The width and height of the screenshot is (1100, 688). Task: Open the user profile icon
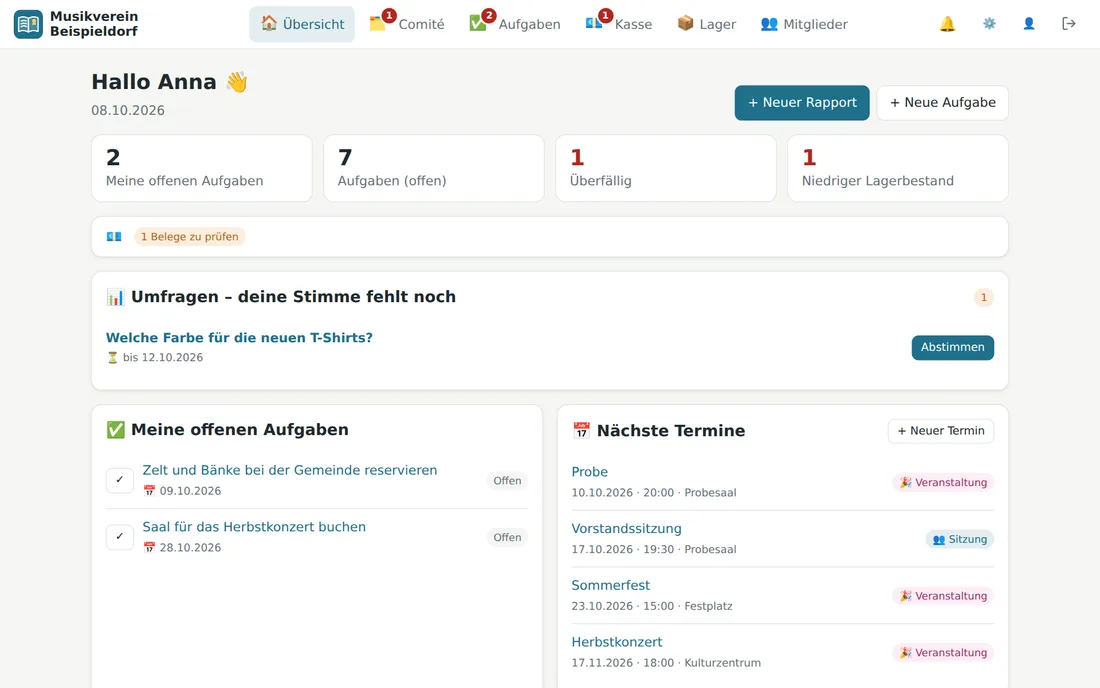[x=1028, y=24]
